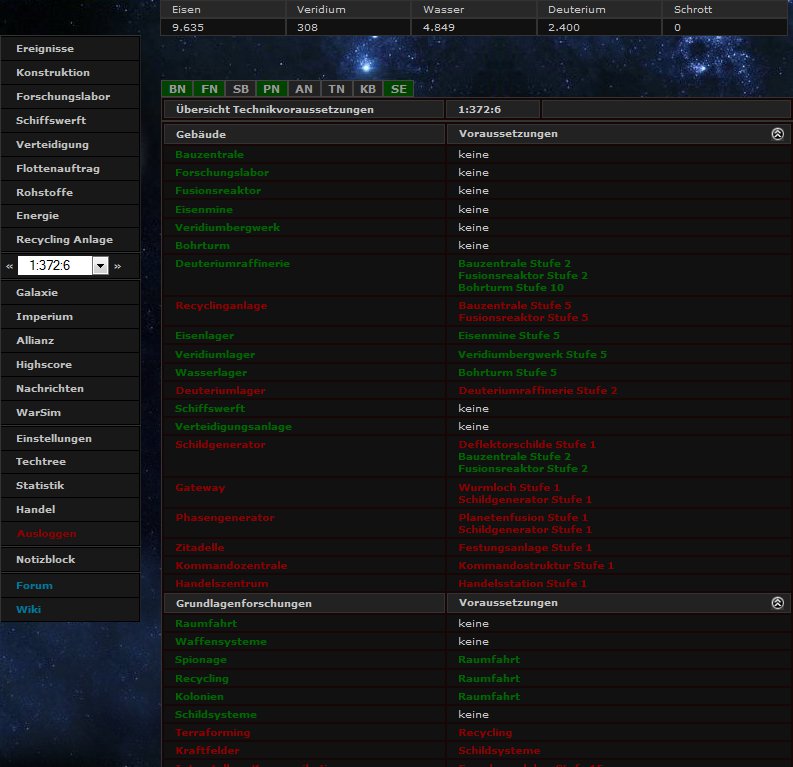Open Einstellungen page

coord(70,438)
